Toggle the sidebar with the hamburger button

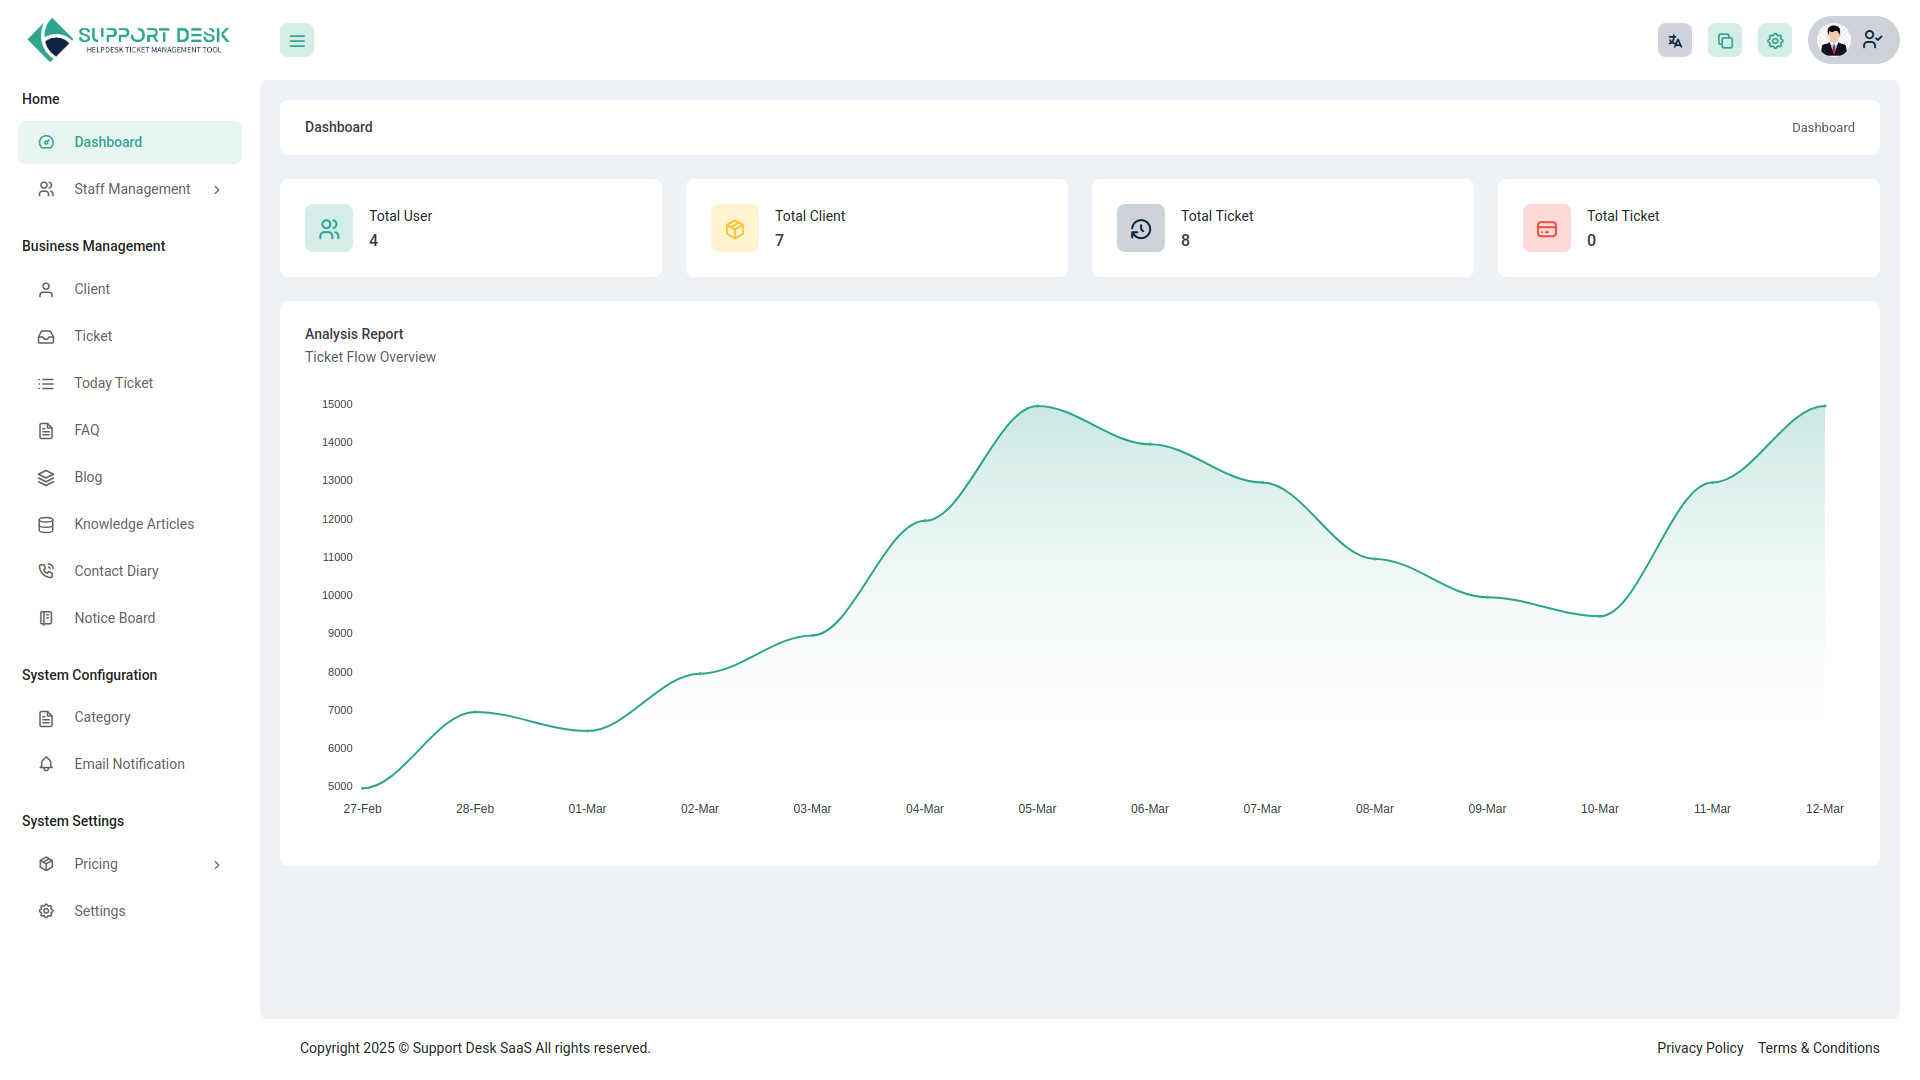(x=296, y=40)
